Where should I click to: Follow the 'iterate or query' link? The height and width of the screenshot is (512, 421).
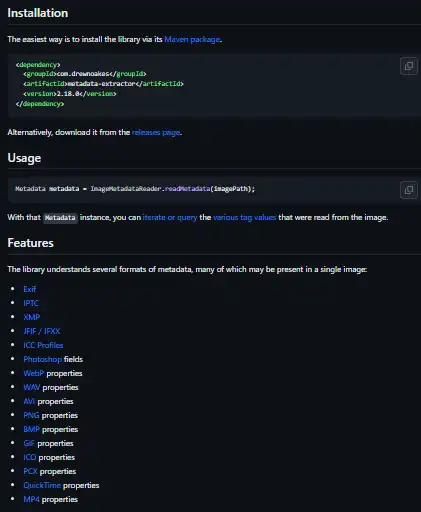[170, 217]
